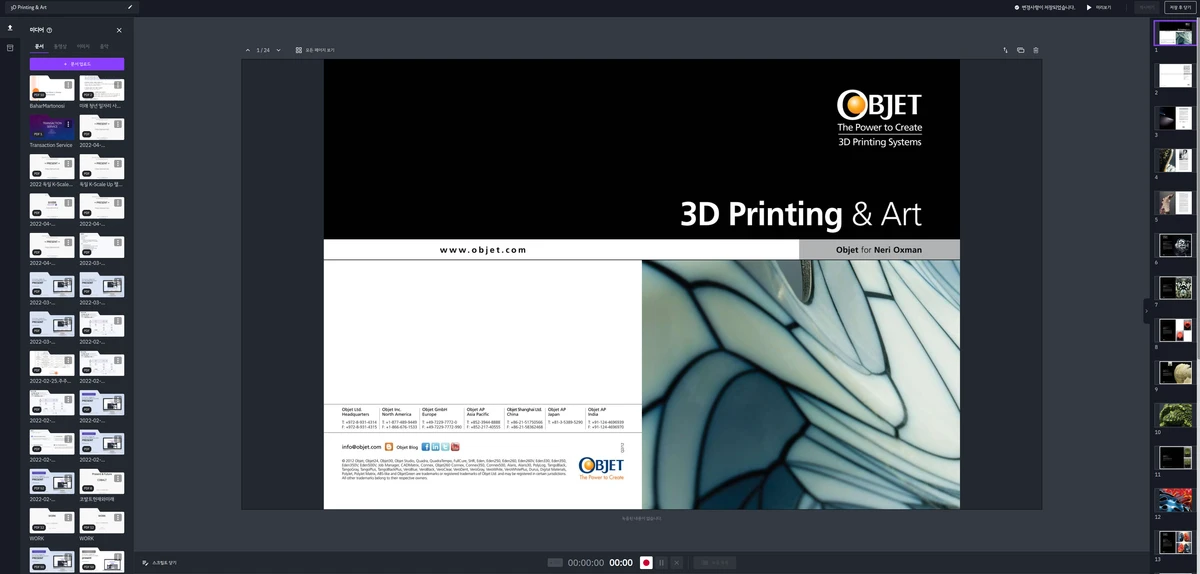This screenshot has width=1200, height=574.
Task: Open BaharMartonosi file options menu
Action: click(69, 84)
